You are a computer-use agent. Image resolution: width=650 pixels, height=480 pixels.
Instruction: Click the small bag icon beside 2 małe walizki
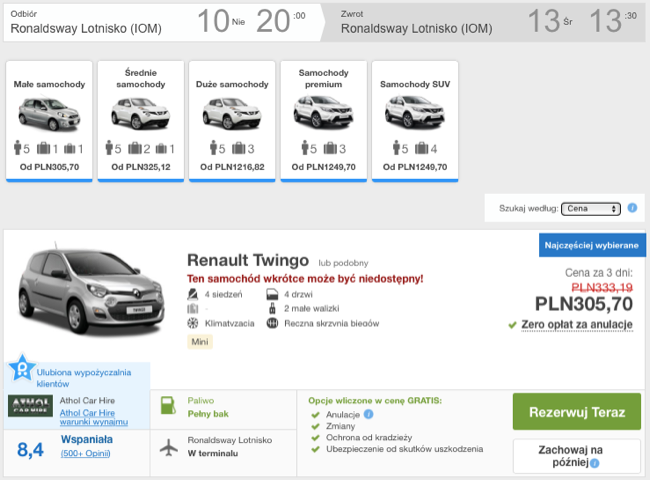272,308
